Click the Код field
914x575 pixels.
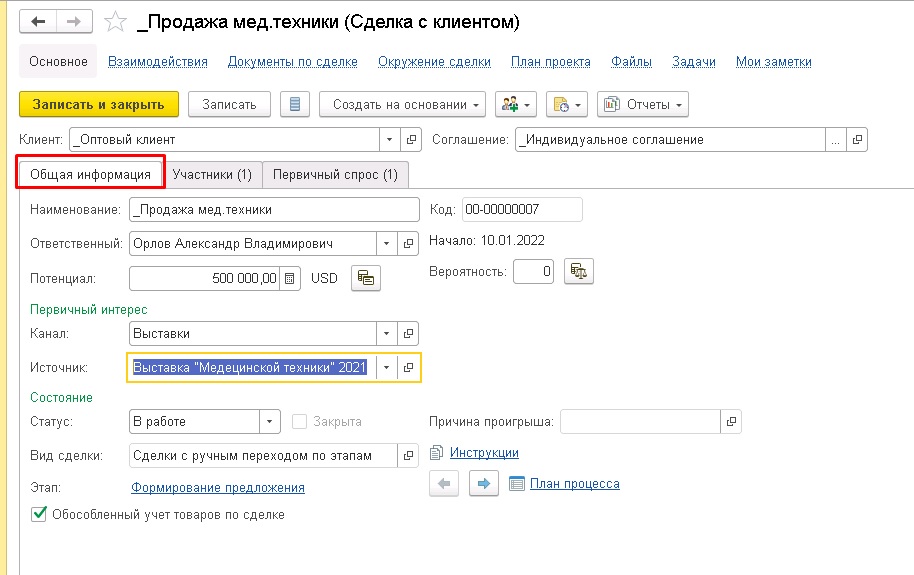tap(522, 210)
